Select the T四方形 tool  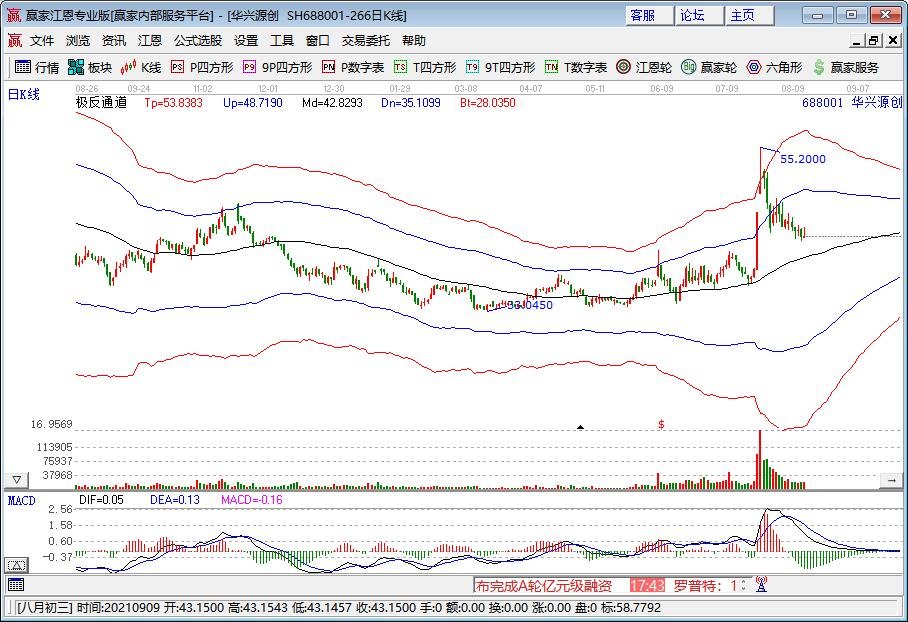[424, 67]
